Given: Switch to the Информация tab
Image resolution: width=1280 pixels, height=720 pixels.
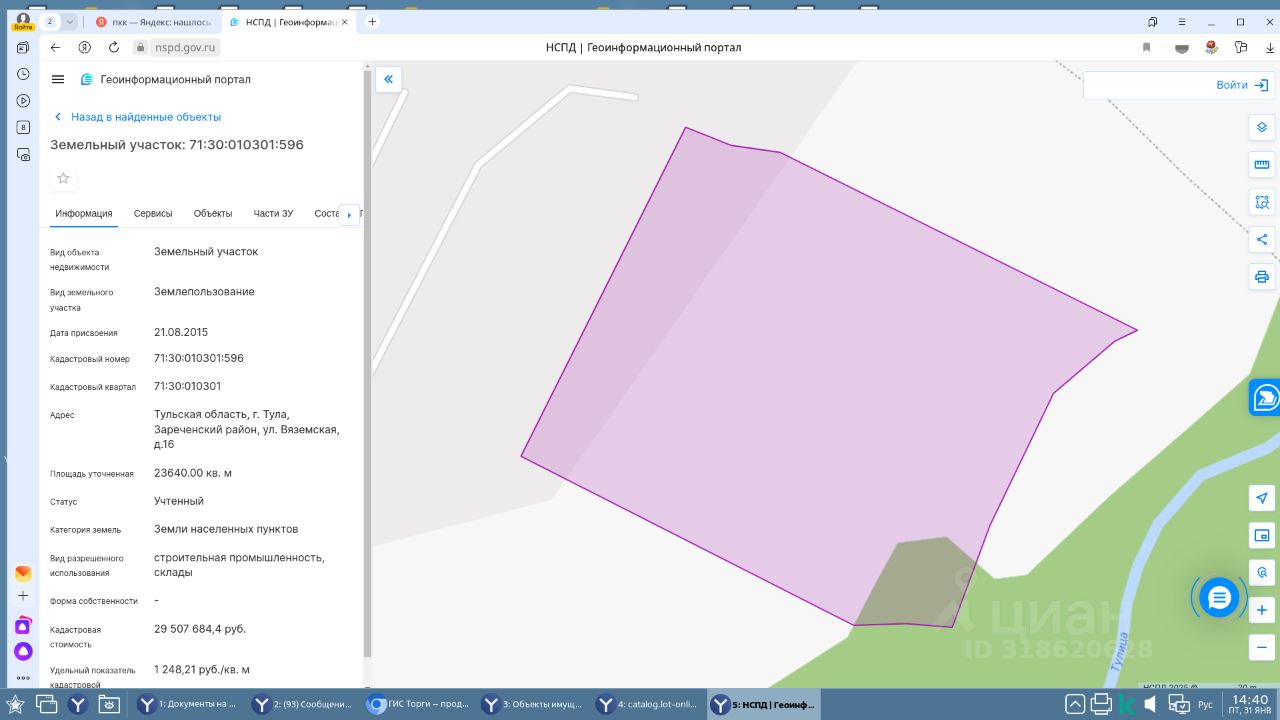Looking at the screenshot, I should click(84, 214).
